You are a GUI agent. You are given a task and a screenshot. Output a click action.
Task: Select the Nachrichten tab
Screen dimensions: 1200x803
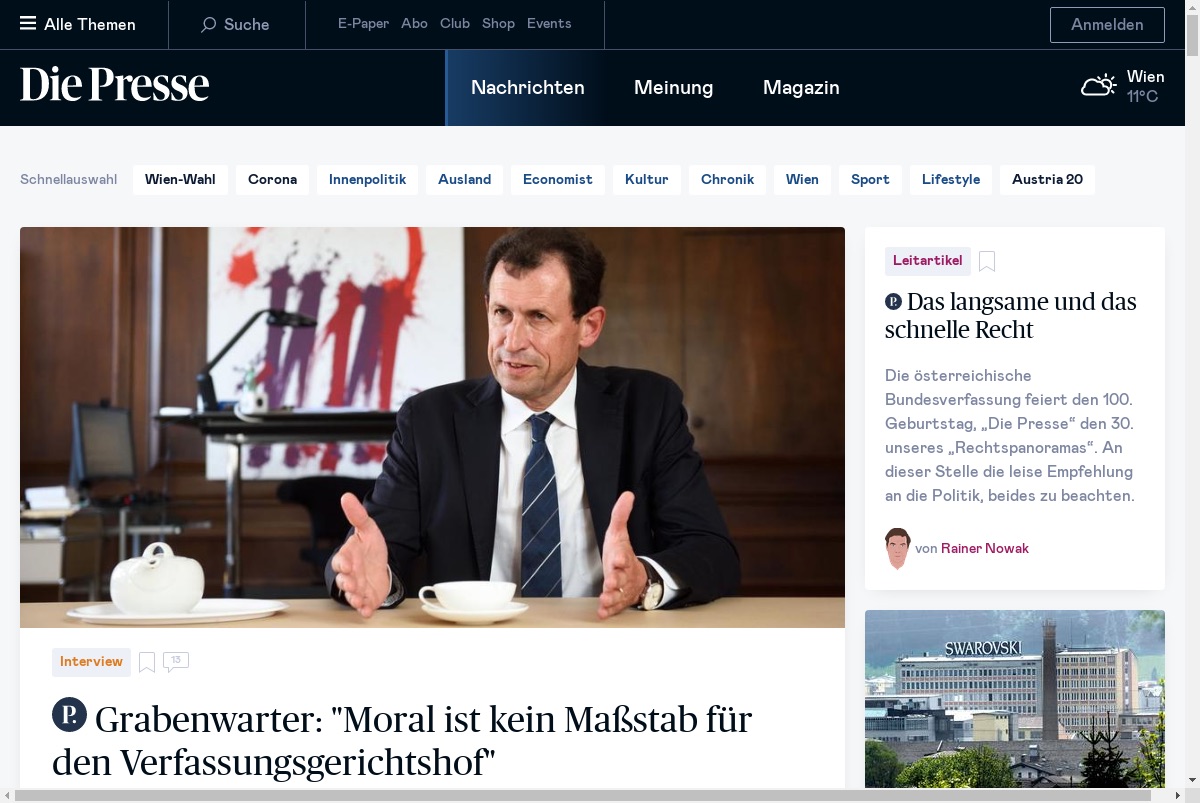click(x=528, y=88)
